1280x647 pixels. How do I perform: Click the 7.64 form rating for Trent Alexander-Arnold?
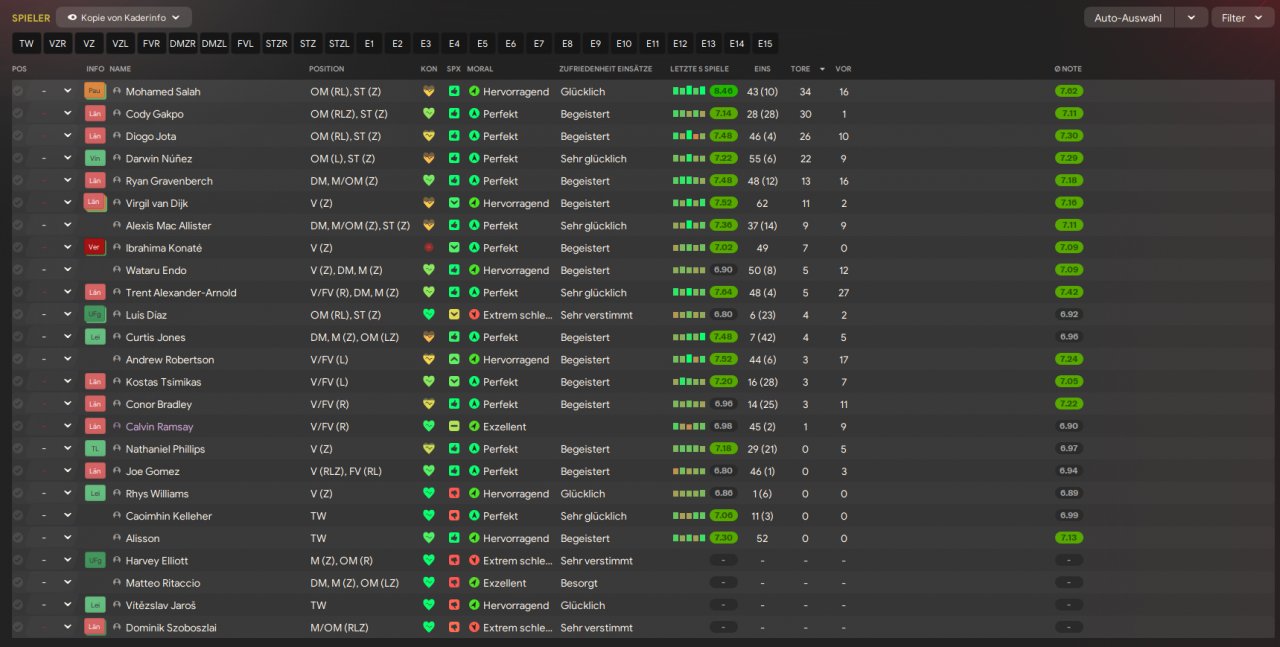[x=724, y=293]
